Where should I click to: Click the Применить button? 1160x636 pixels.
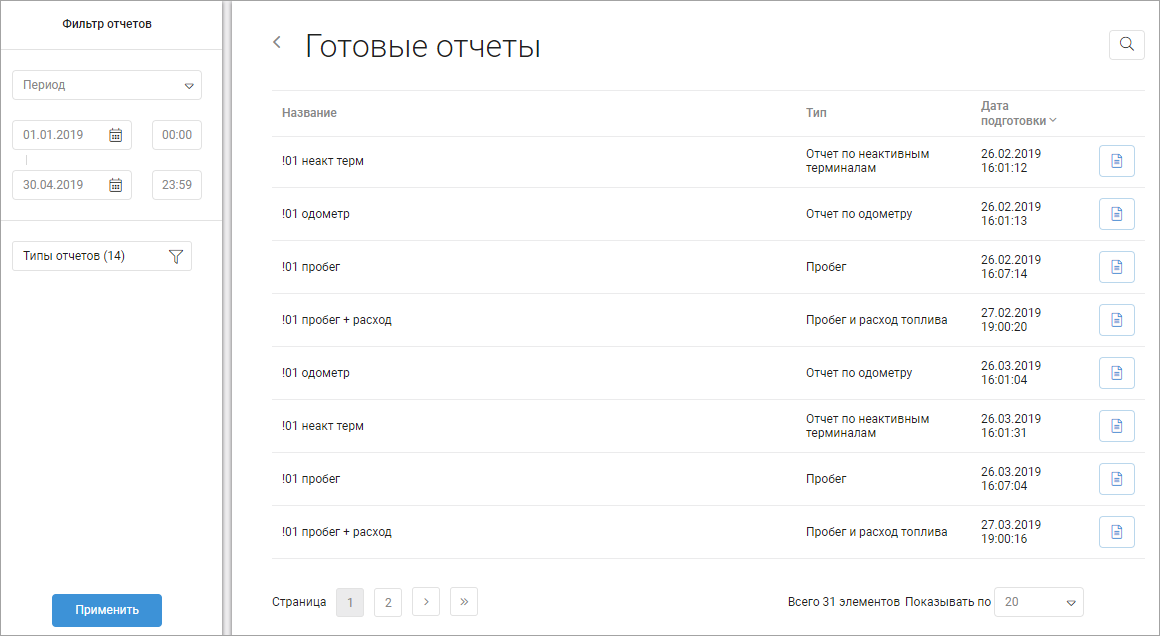coord(107,610)
